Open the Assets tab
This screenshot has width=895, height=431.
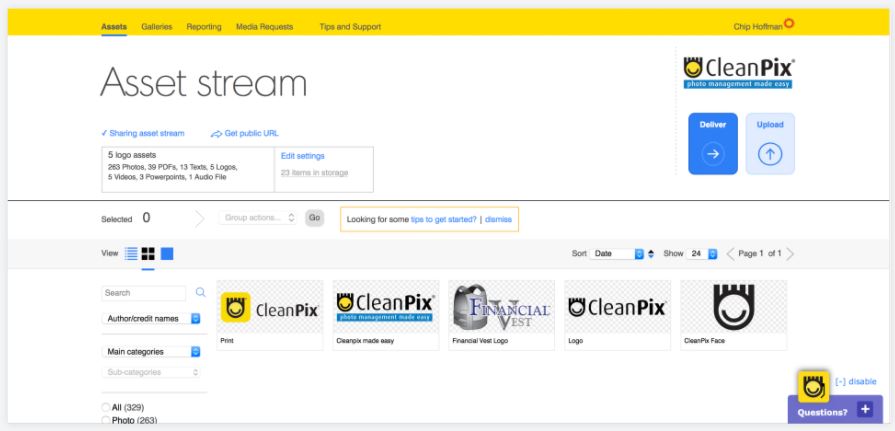(114, 27)
